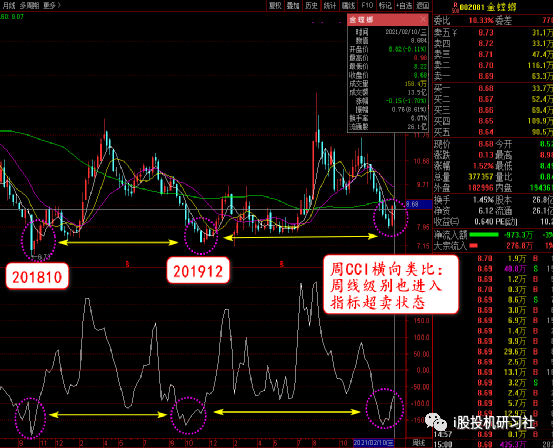Click the 返回 back button
Image resolution: width=553 pixels, height=448 pixels.
point(423,5)
